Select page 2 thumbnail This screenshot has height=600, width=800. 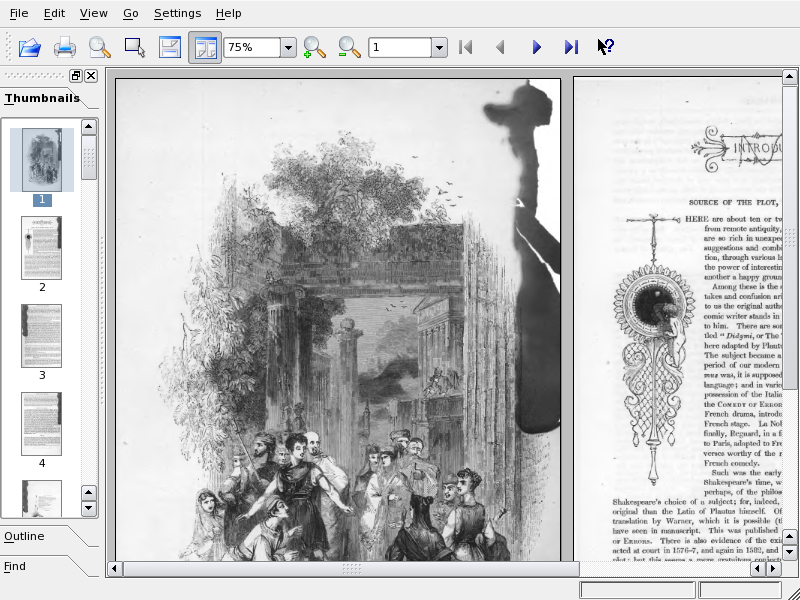click(x=41, y=248)
